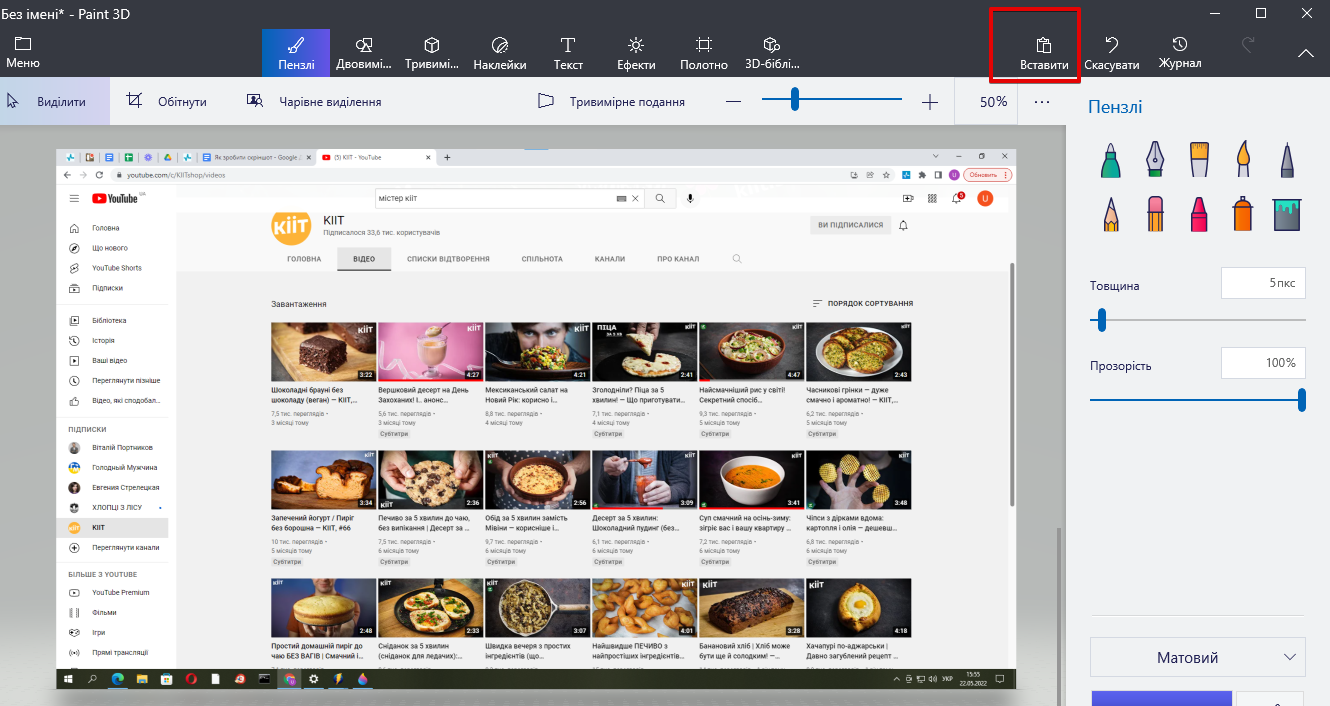This screenshot has width=1330, height=706.
Task: Toggle Тривимірне подання 3D view
Action: (x=610, y=102)
